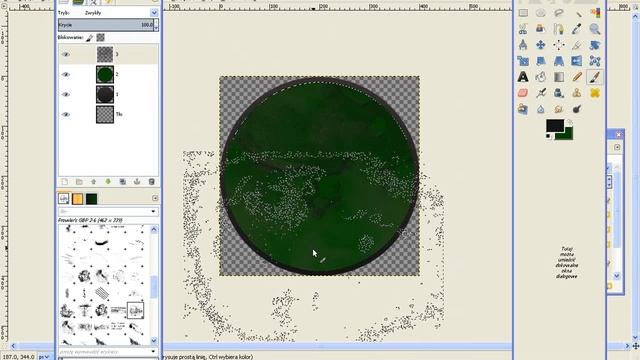
Task: Create a new layer button
Action: 64,182
